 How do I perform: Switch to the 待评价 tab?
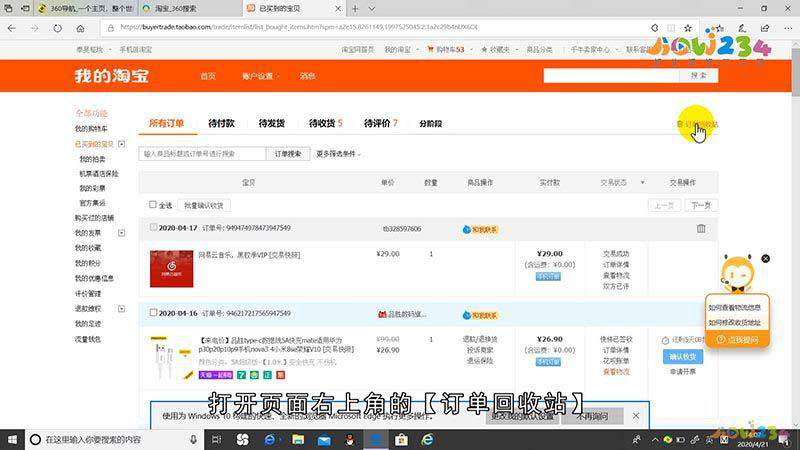coord(381,123)
